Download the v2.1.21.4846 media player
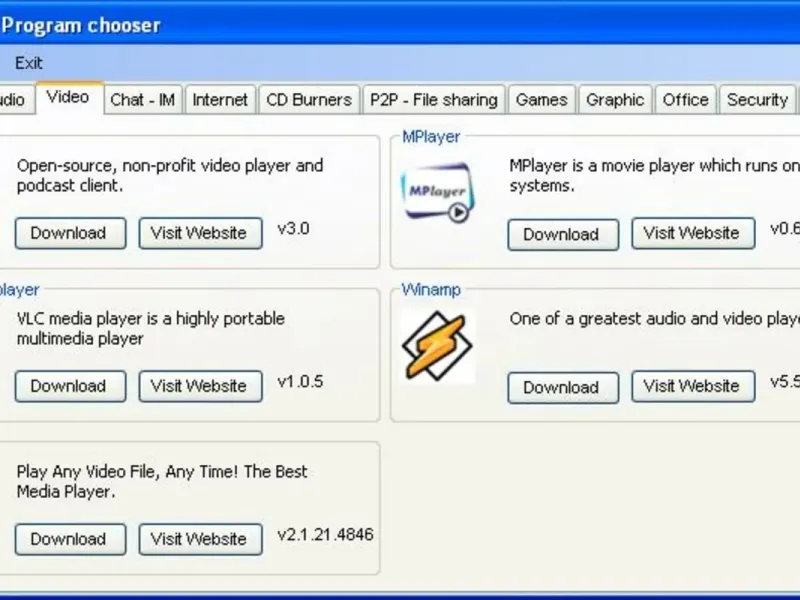Image resolution: width=800 pixels, height=600 pixels. coord(70,539)
